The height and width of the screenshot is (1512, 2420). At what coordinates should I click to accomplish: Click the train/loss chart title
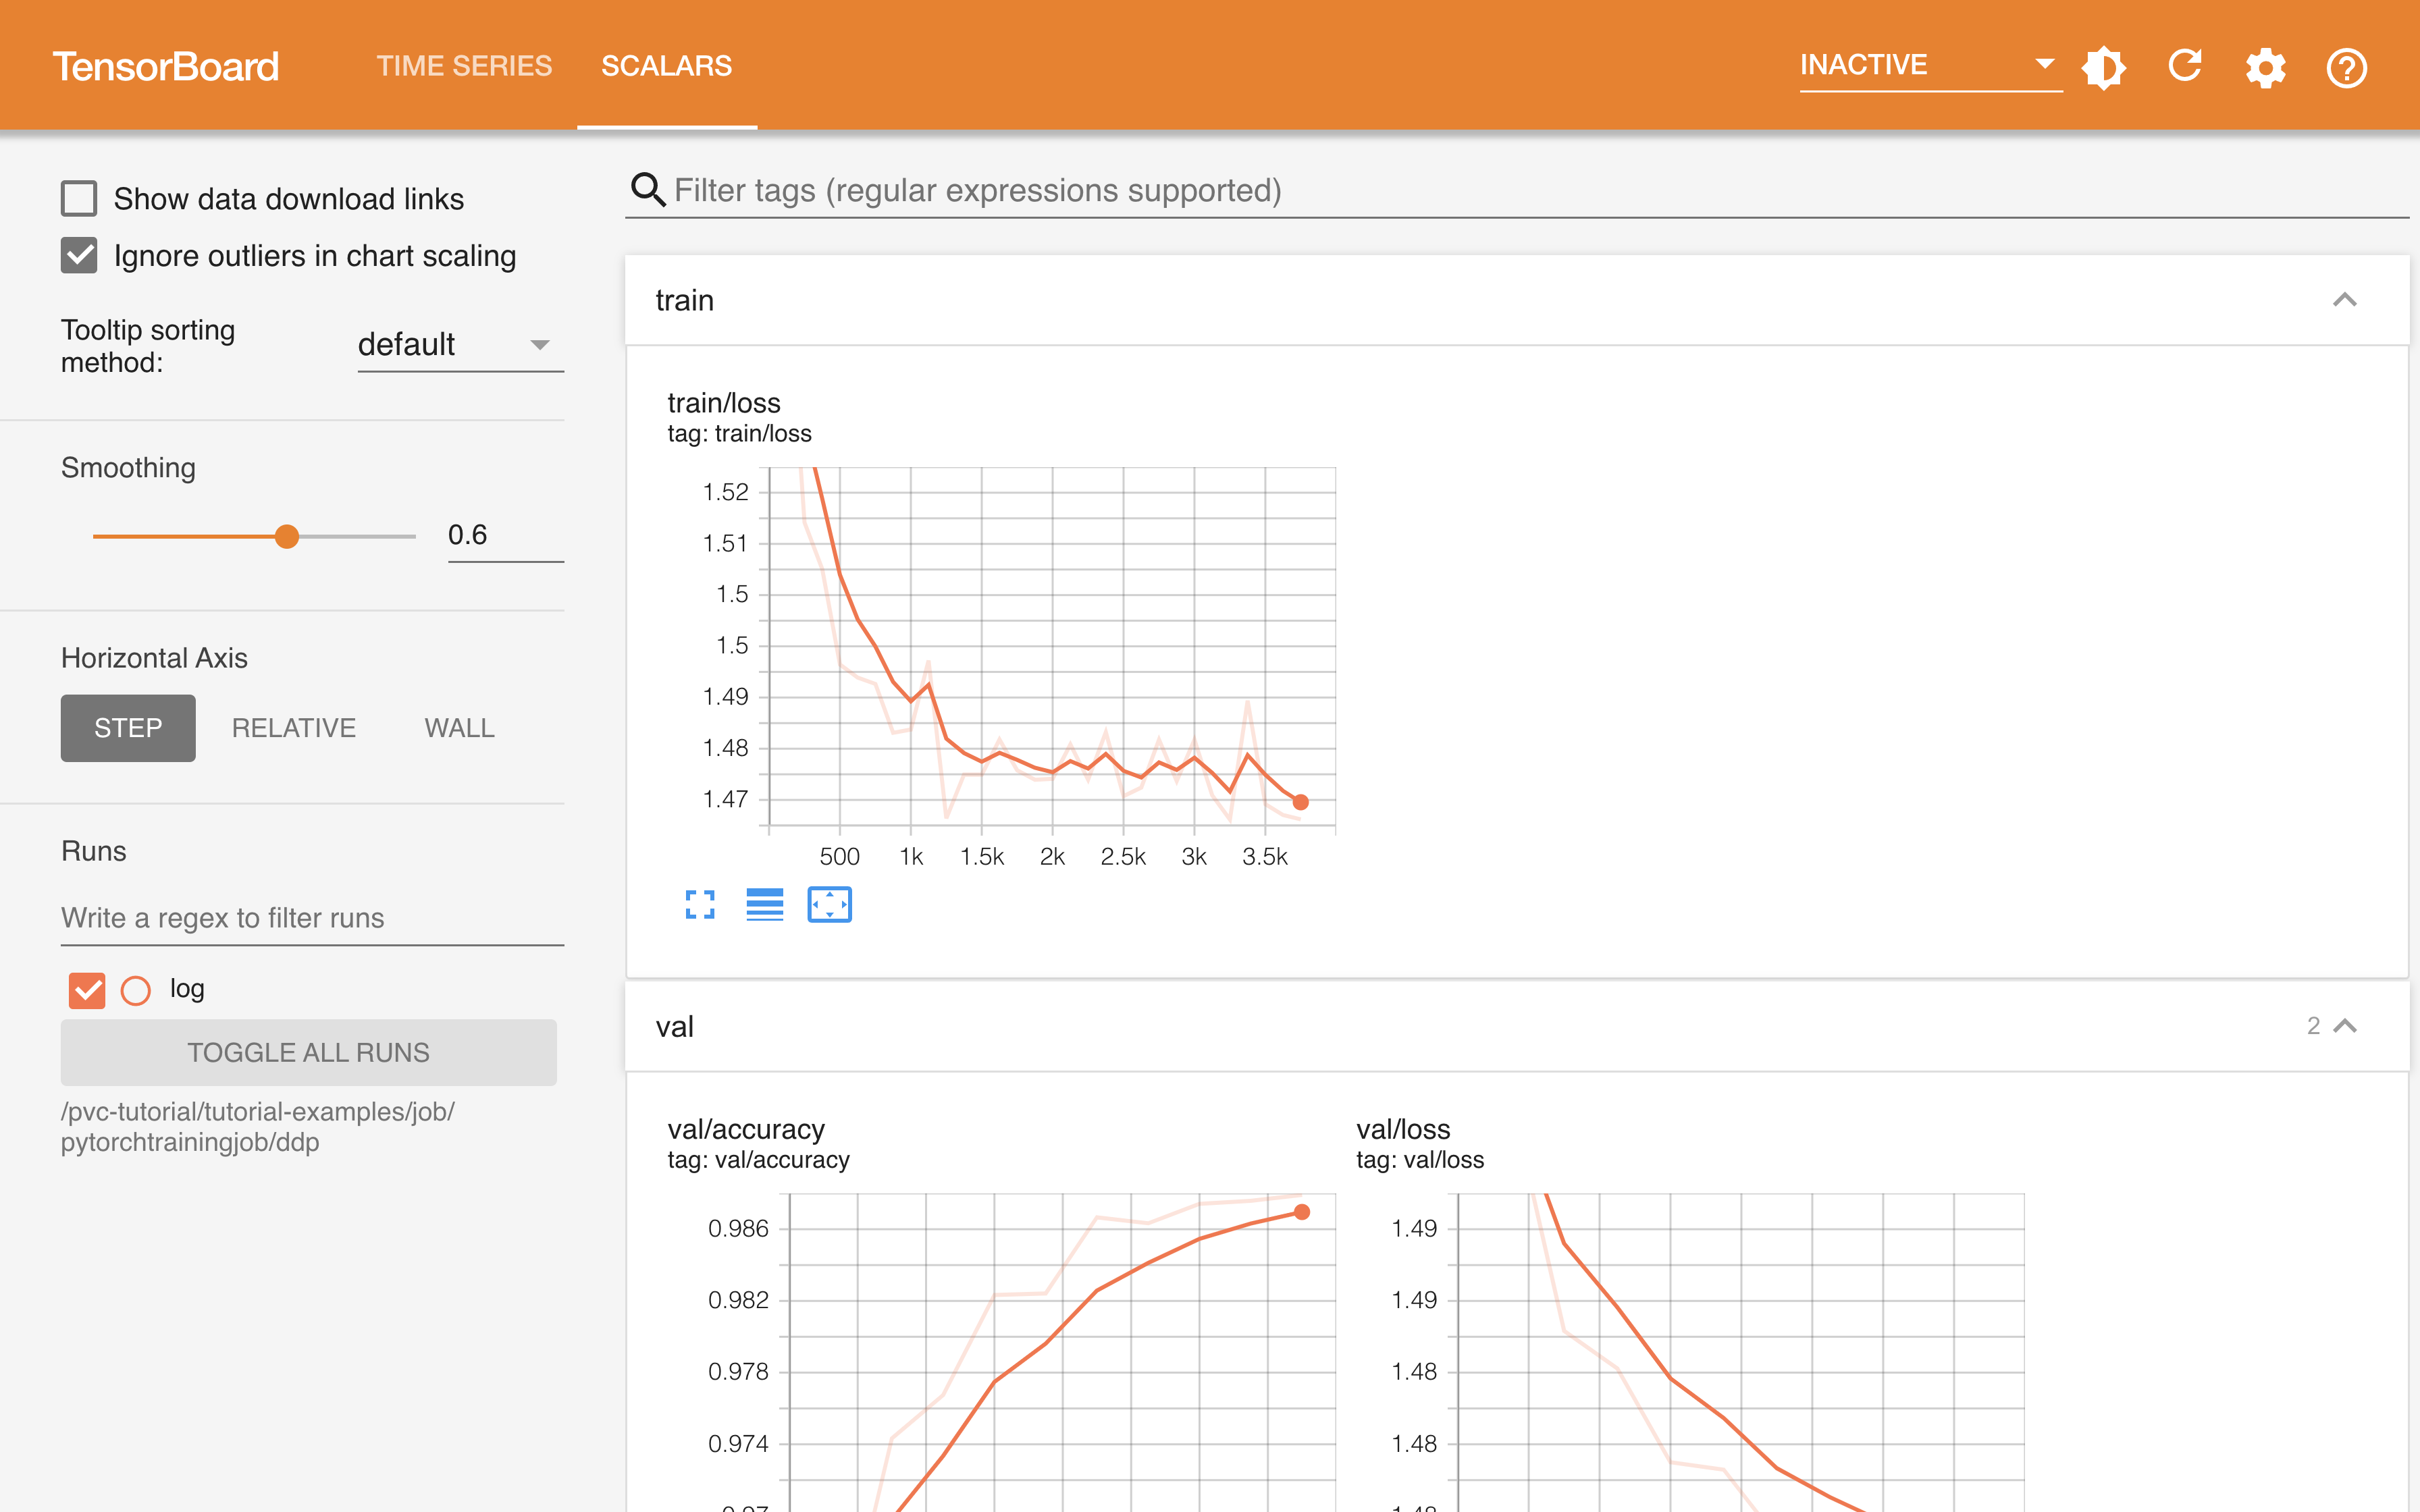(x=724, y=402)
